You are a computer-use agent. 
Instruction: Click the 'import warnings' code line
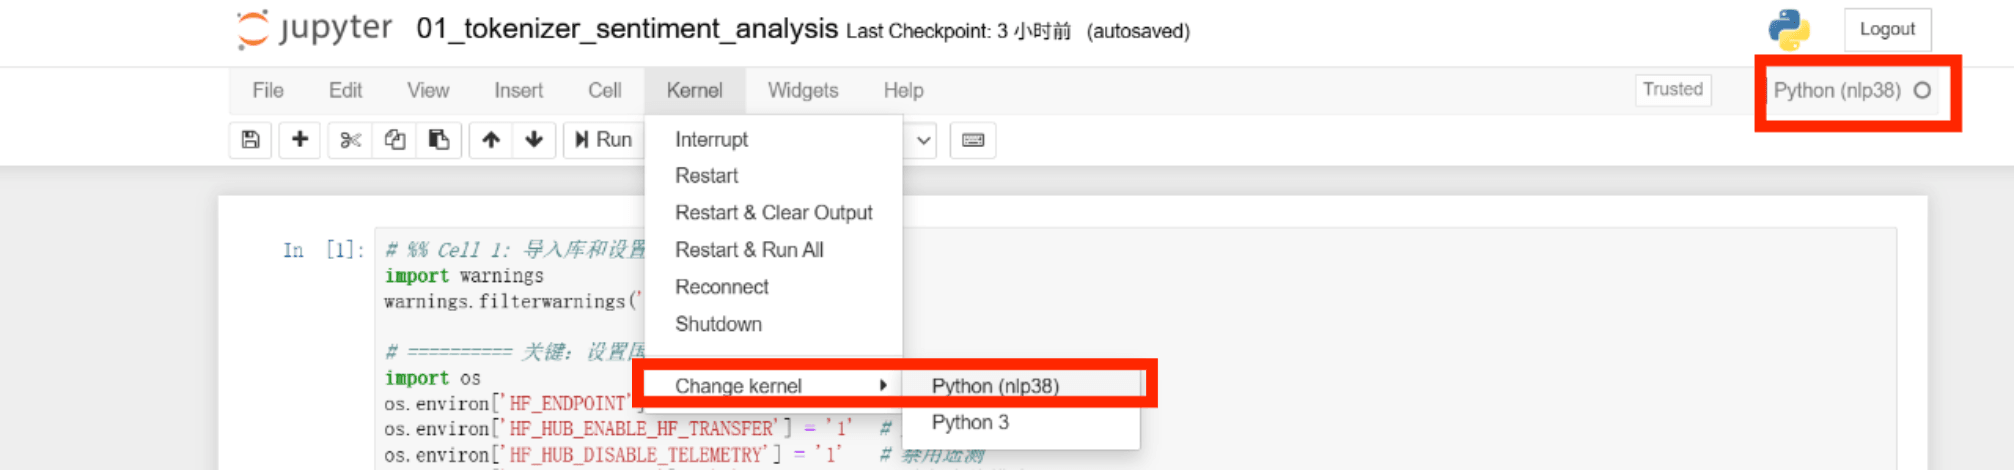464,276
